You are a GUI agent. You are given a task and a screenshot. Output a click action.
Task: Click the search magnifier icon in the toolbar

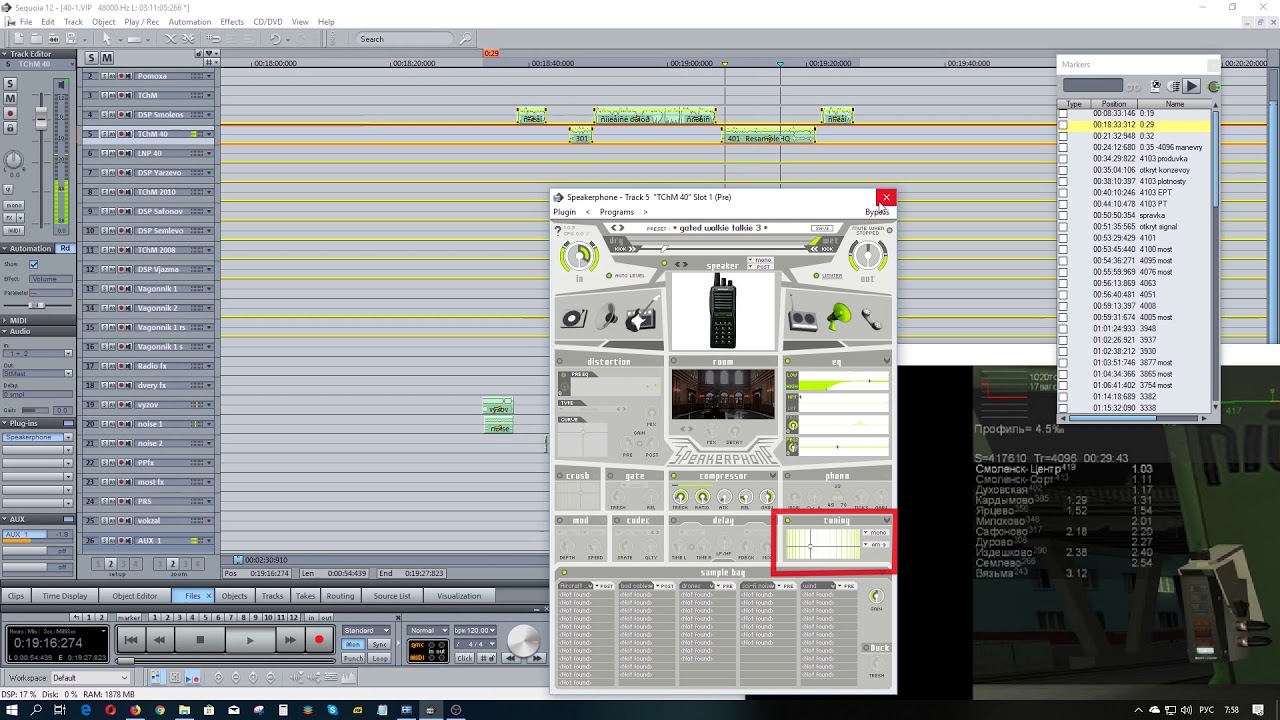(465, 39)
